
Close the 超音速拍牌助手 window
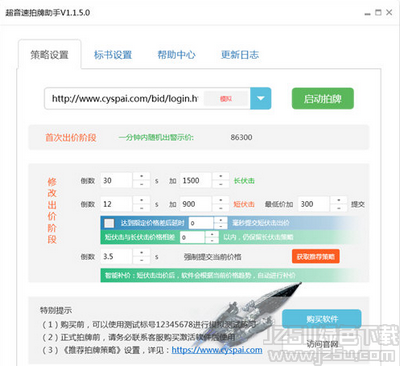(389, 13)
